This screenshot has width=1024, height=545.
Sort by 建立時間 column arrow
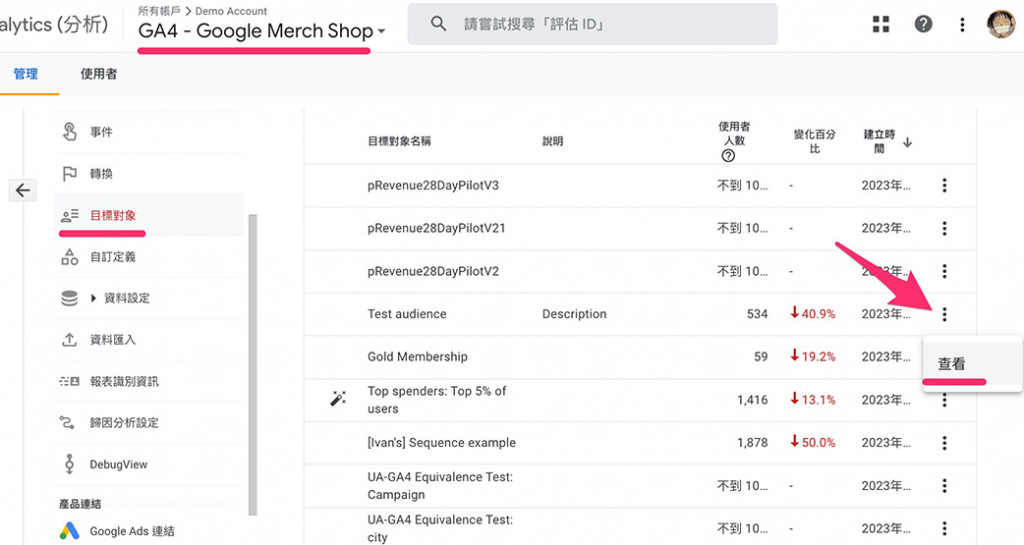pos(907,142)
